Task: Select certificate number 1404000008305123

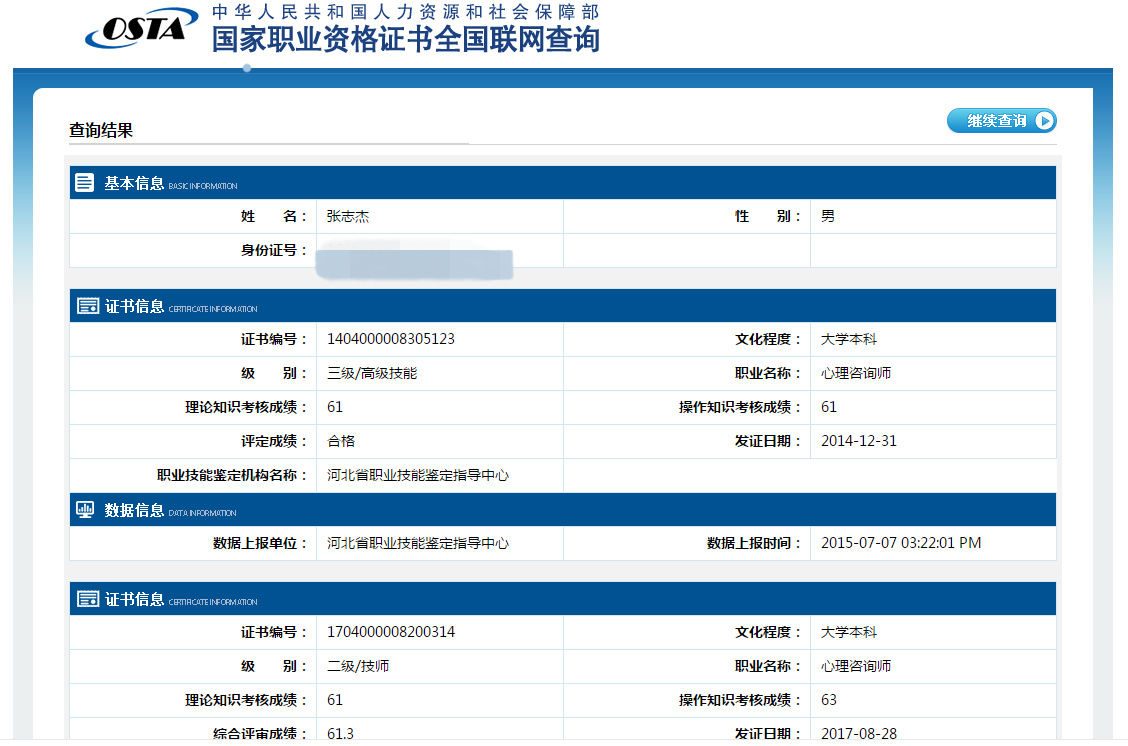Action: (x=391, y=339)
